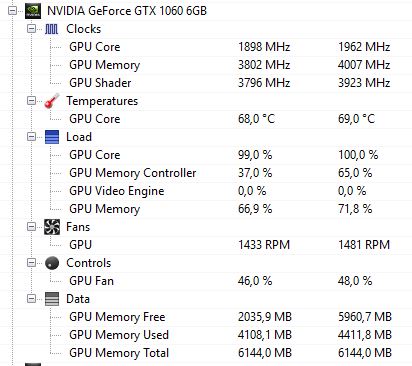
Task: Click the Clocks waveform icon
Action: [52, 29]
